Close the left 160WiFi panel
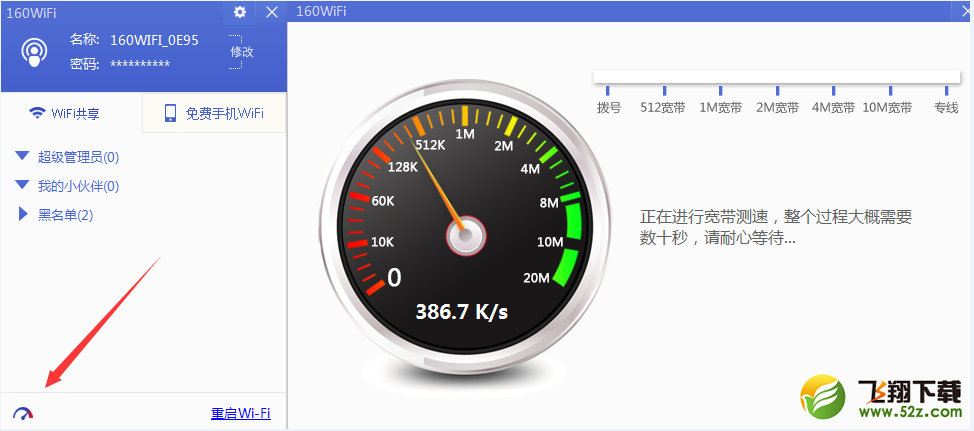This screenshot has height=431, width=974. (272, 12)
